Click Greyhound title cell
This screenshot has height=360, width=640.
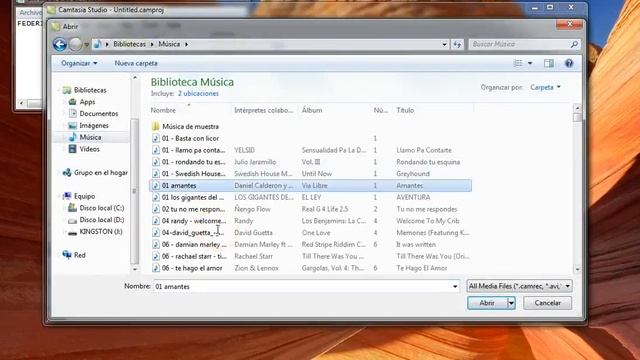[x=413, y=174]
